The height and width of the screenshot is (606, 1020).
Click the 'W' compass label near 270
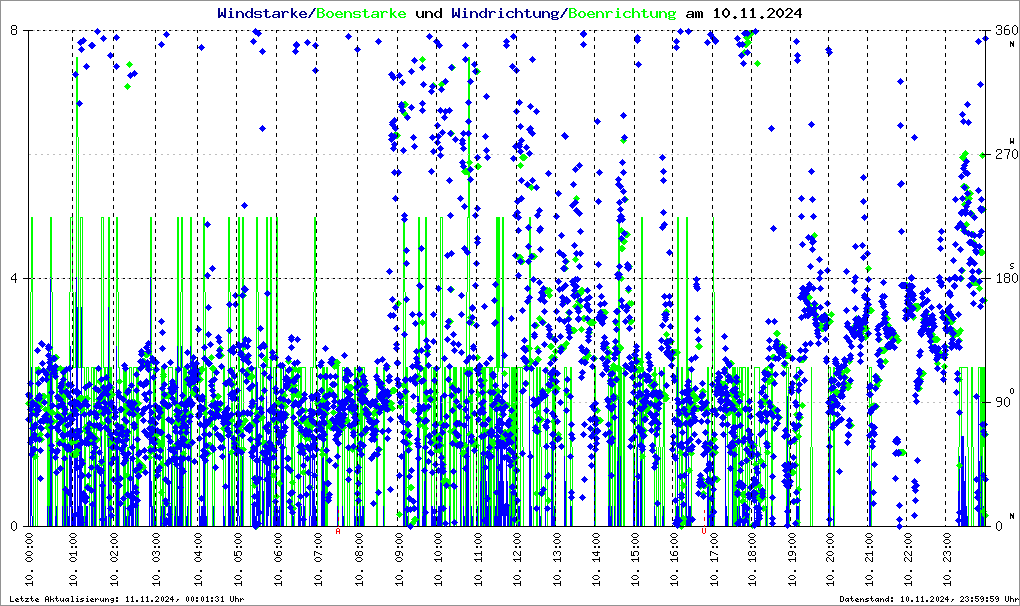pos(1012,141)
